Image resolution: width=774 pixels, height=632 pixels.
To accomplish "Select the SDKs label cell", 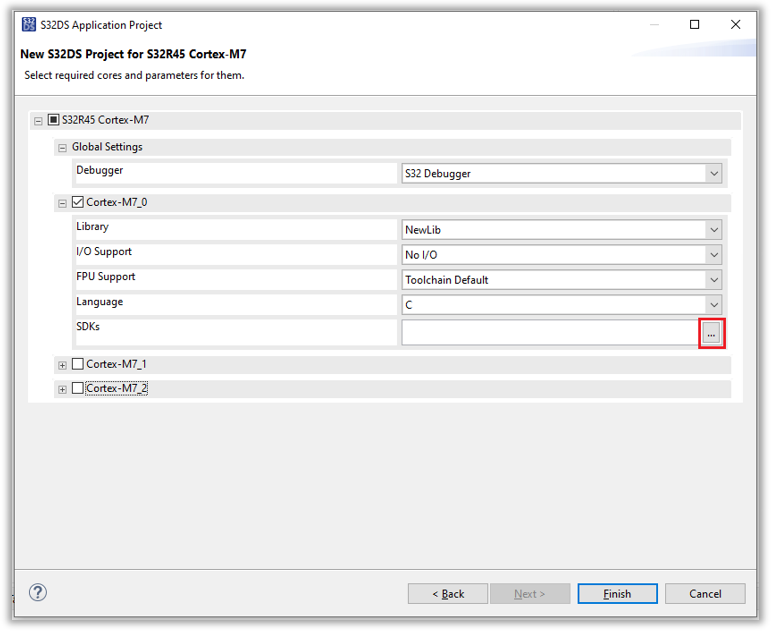I will (x=236, y=334).
